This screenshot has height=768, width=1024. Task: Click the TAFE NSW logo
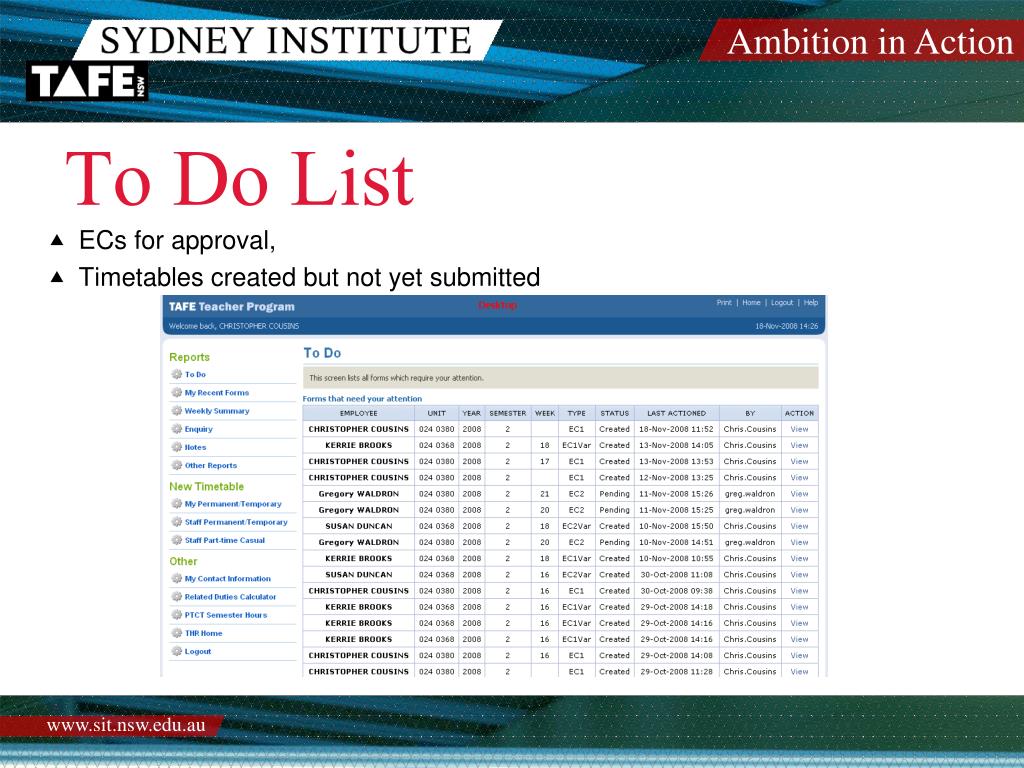pyautogui.click(x=87, y=82)
